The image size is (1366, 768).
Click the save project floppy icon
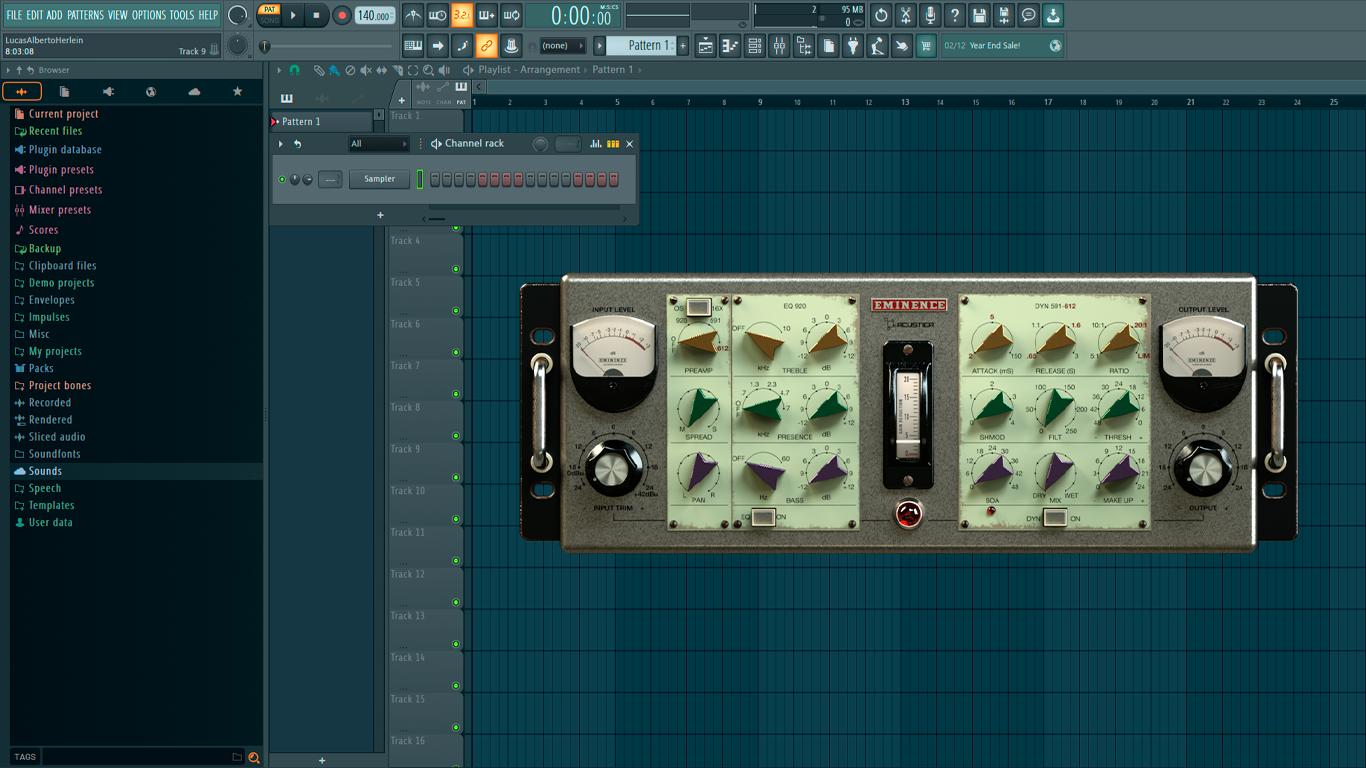pos(979,15)
